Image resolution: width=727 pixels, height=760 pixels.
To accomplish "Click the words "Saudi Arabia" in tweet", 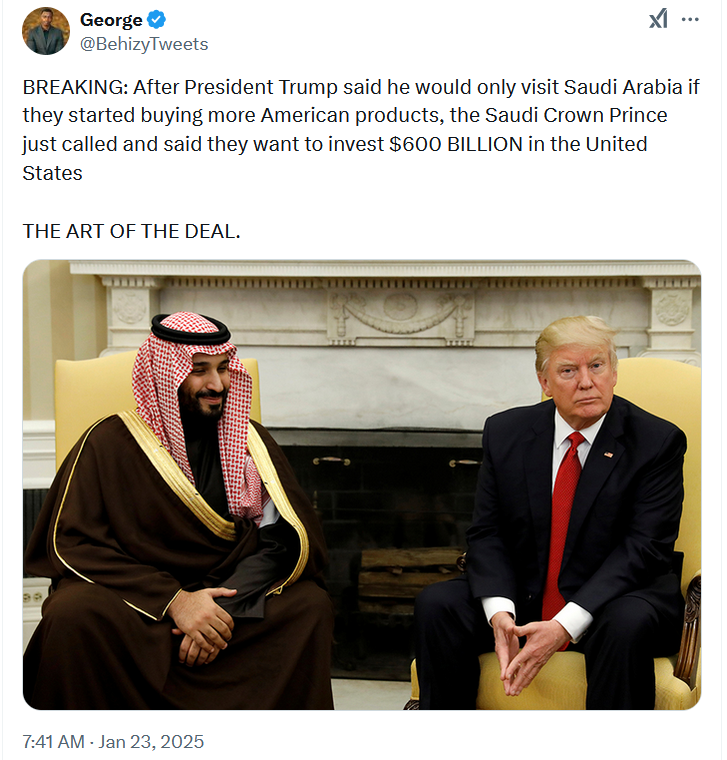I will pos(630,87).
